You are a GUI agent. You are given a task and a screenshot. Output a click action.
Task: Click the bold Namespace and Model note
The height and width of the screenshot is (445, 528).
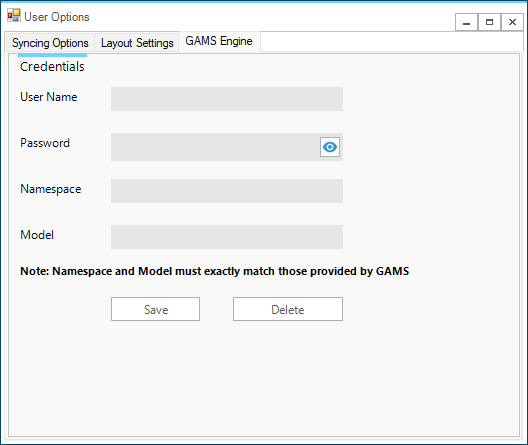[x=215, y=271]
